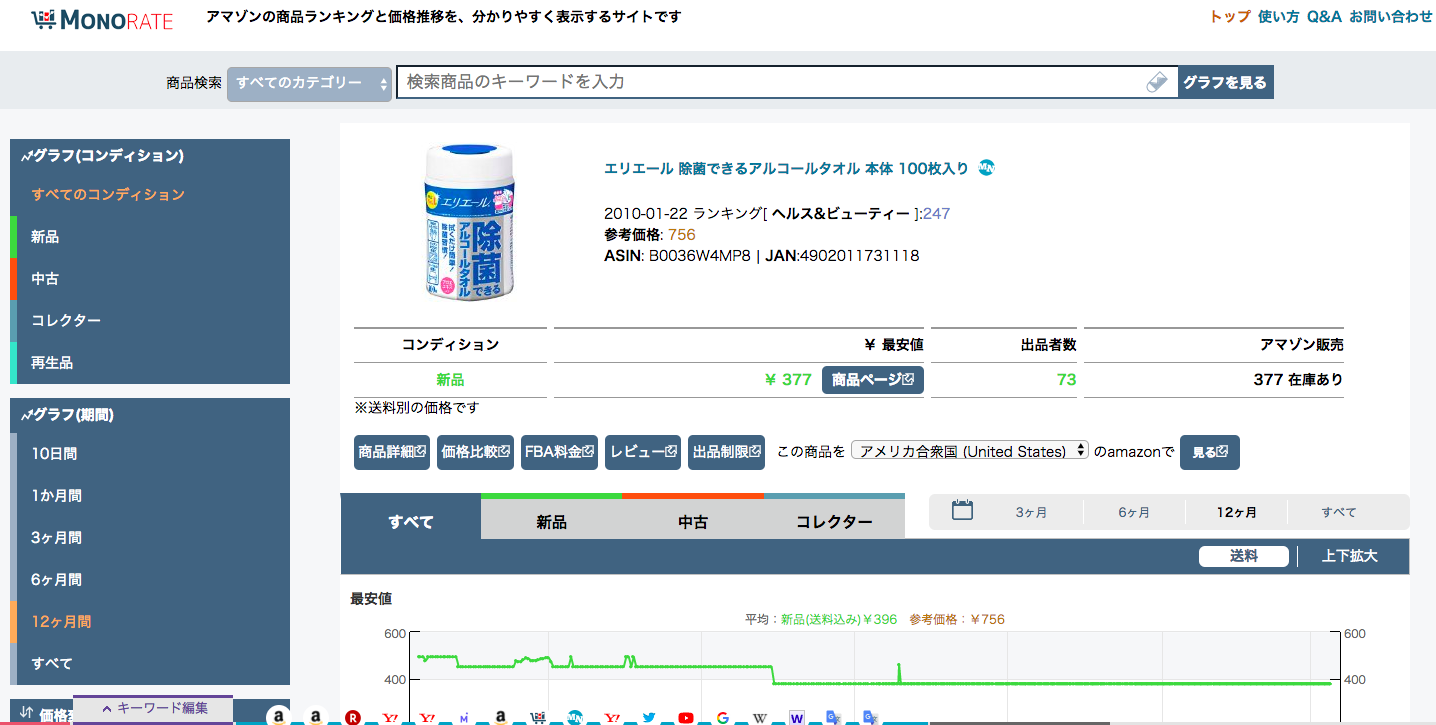Open the 商品詳細 button
The width and height of the screenshot is (1436, 725).
[392, 452]
